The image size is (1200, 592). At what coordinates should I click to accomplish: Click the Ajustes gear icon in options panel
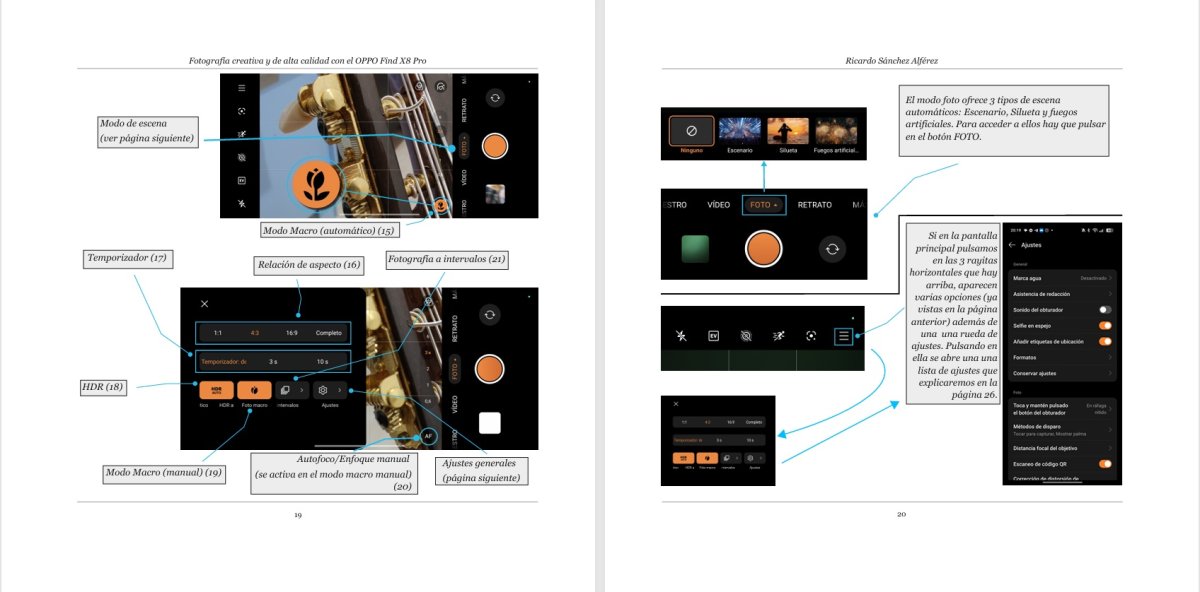click(x=323, y=389)
